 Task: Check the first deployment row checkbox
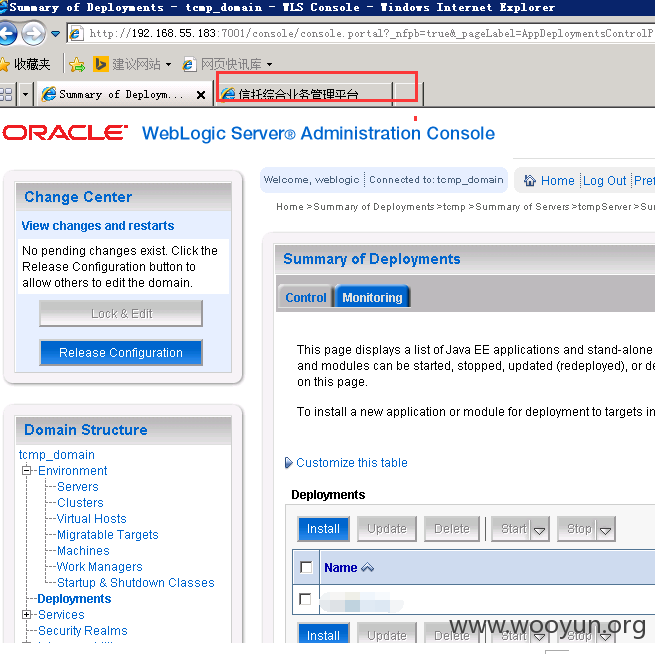[305, 599]
